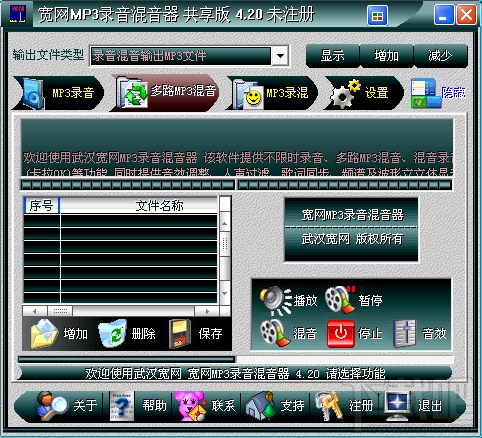Click the 录音混音输出MP3文件 combo field
The height and width of the screenshot is (438, 482).
click(180, 56)
